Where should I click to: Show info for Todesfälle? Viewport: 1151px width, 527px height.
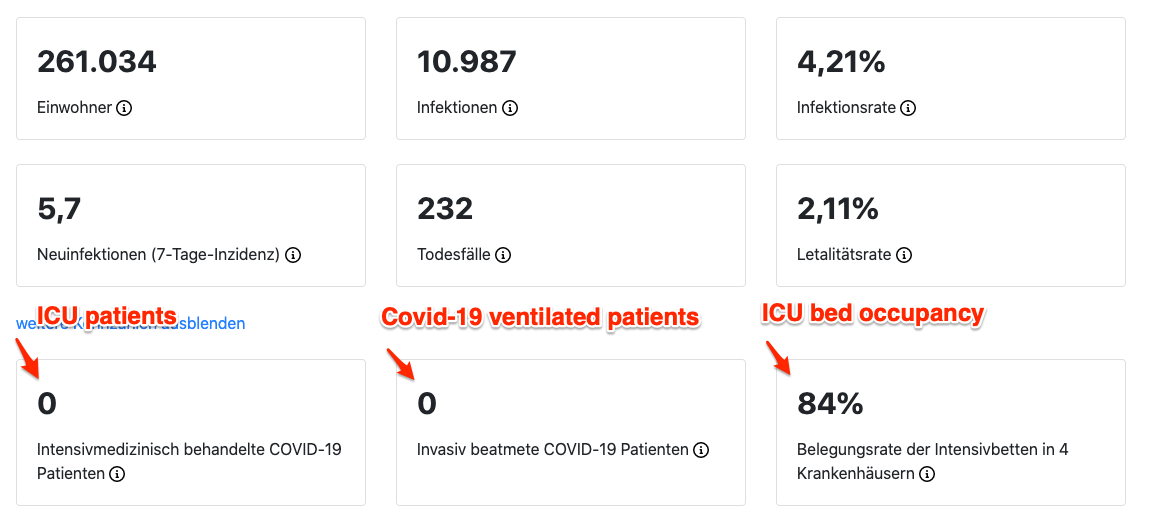point(503,255)
